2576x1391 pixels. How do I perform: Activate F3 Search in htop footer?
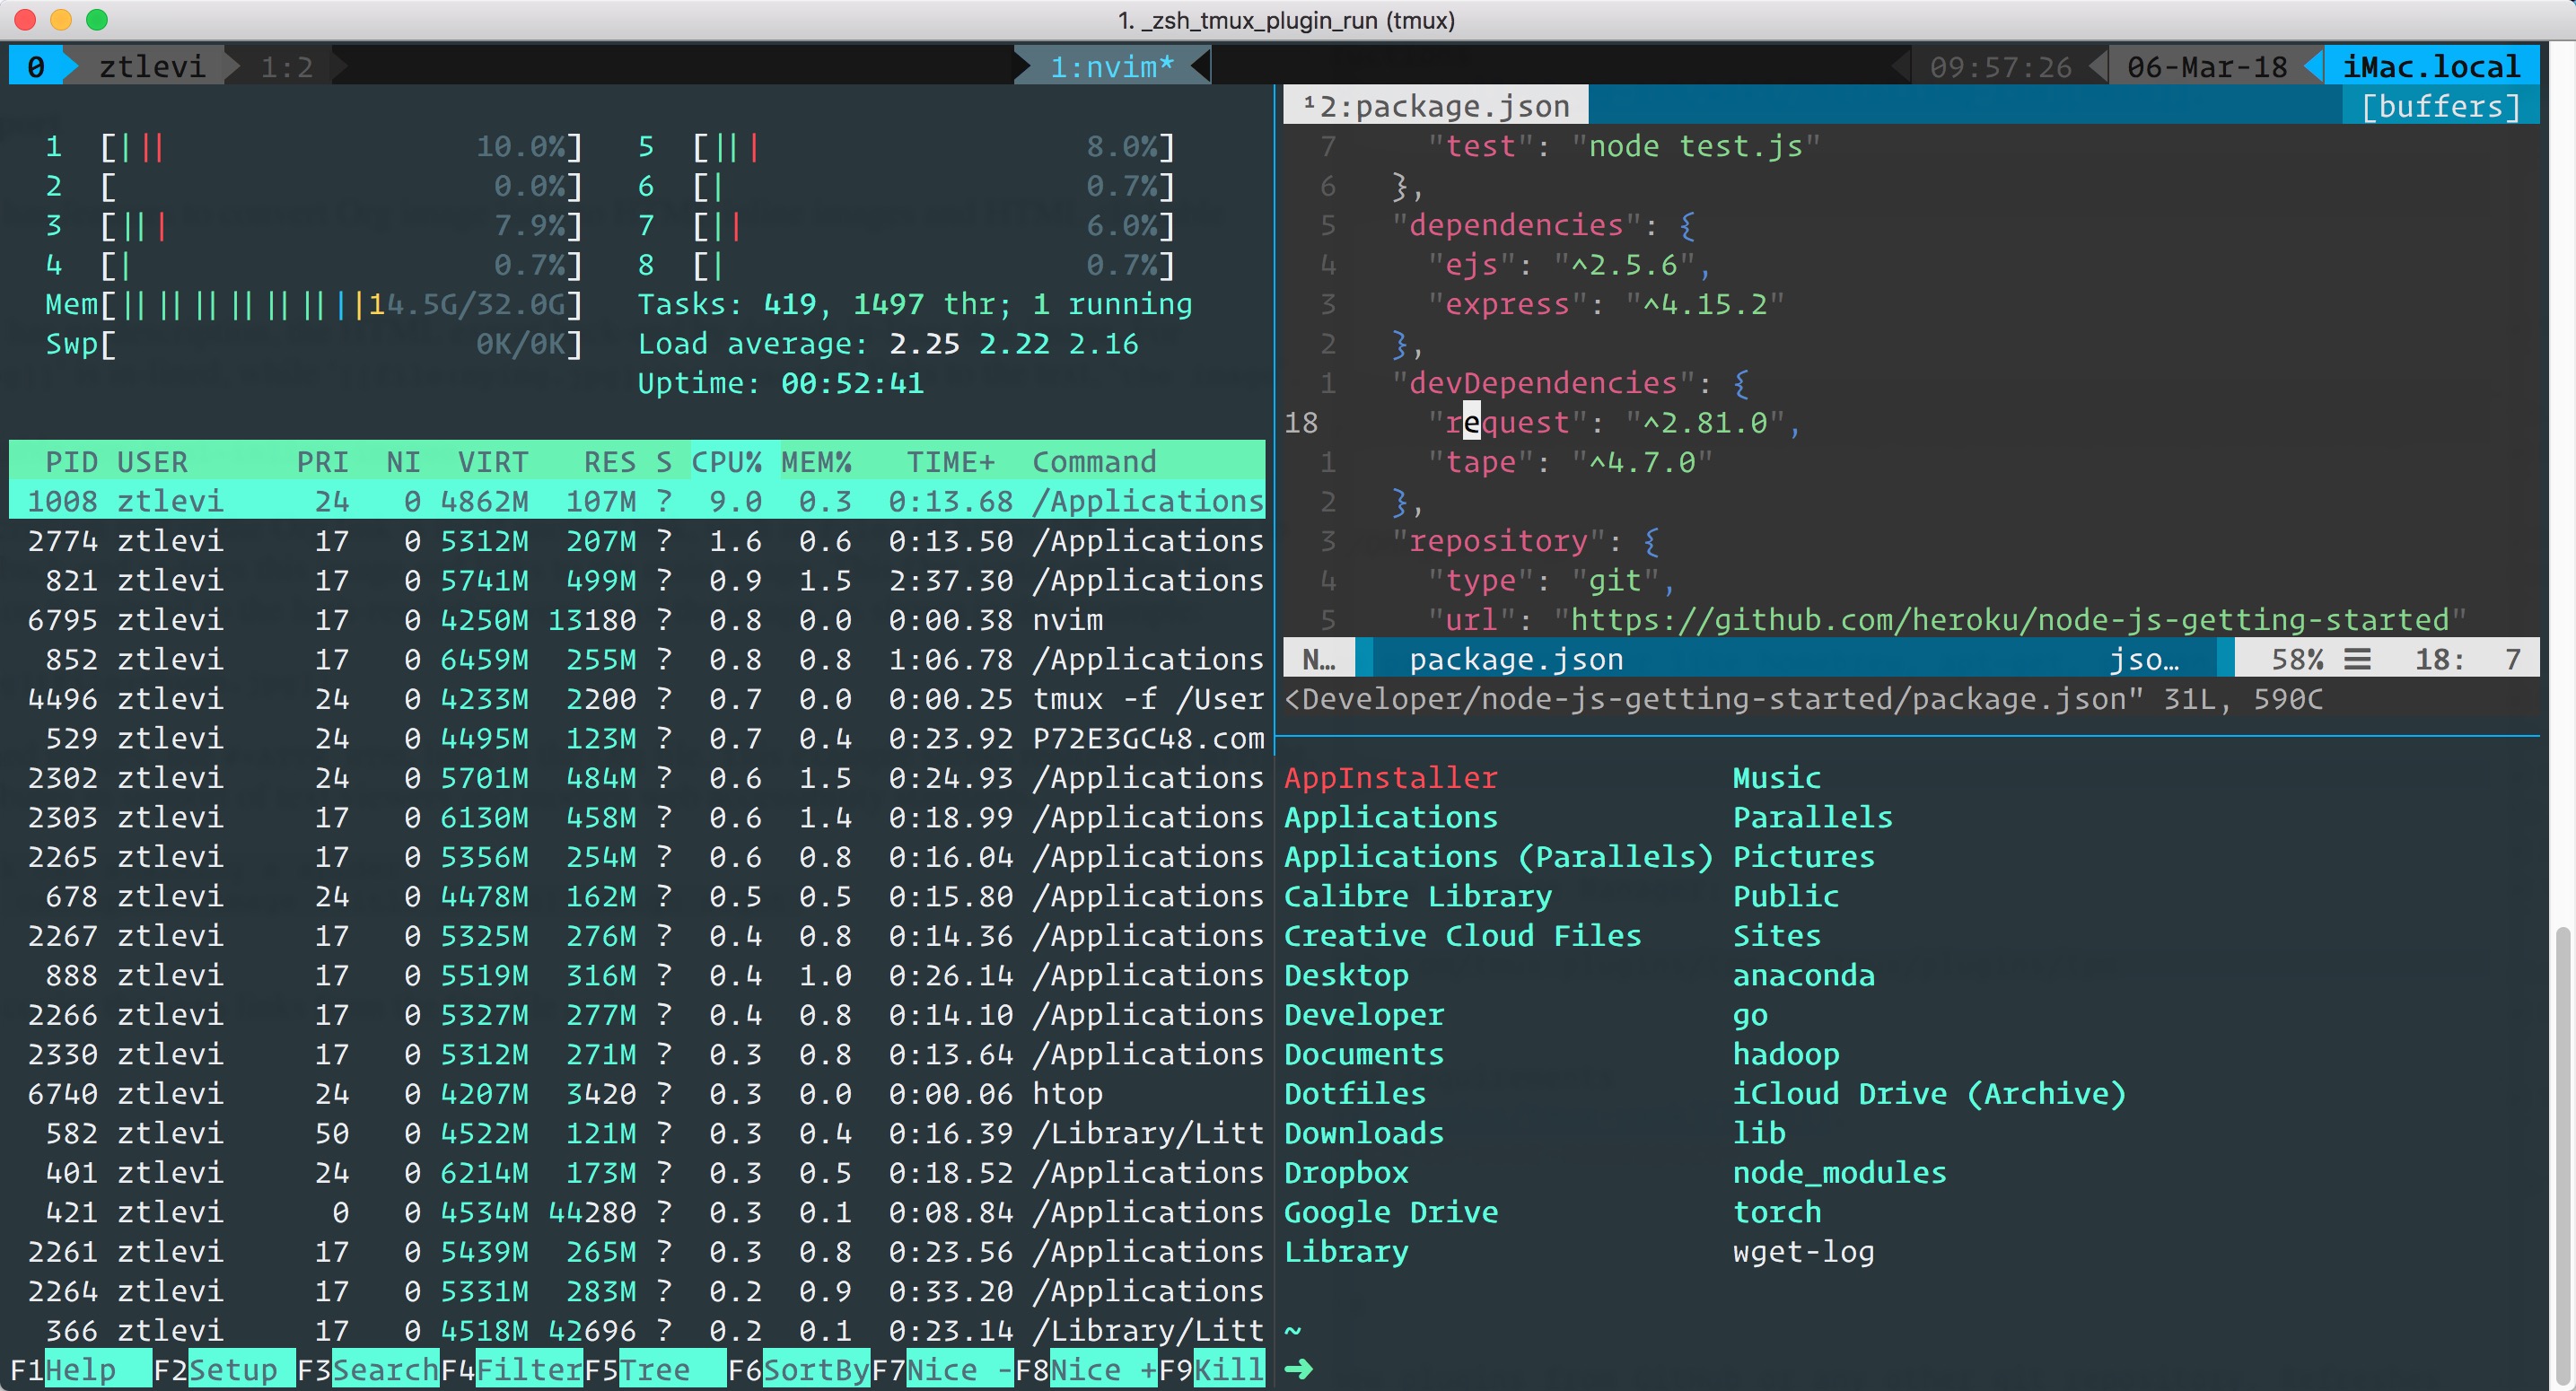(x=384, y=1369)
